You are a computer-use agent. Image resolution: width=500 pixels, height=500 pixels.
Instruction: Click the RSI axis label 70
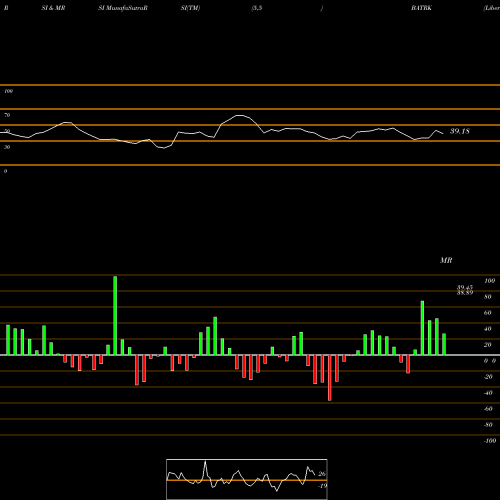coord(7,115)
